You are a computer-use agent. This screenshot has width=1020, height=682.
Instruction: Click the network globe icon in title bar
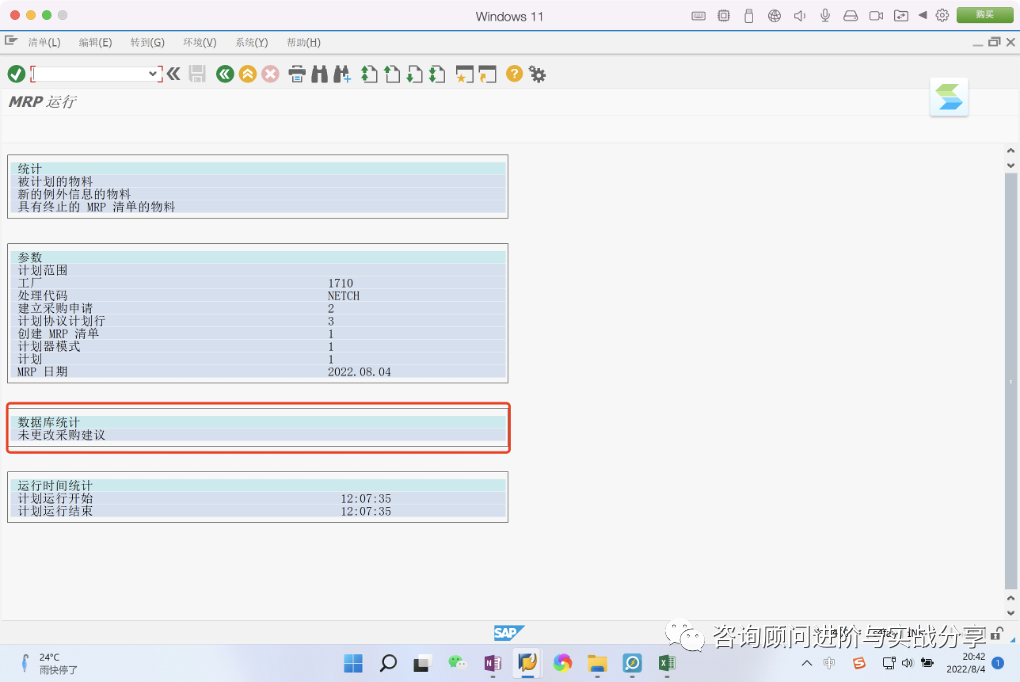coord(774,16)
